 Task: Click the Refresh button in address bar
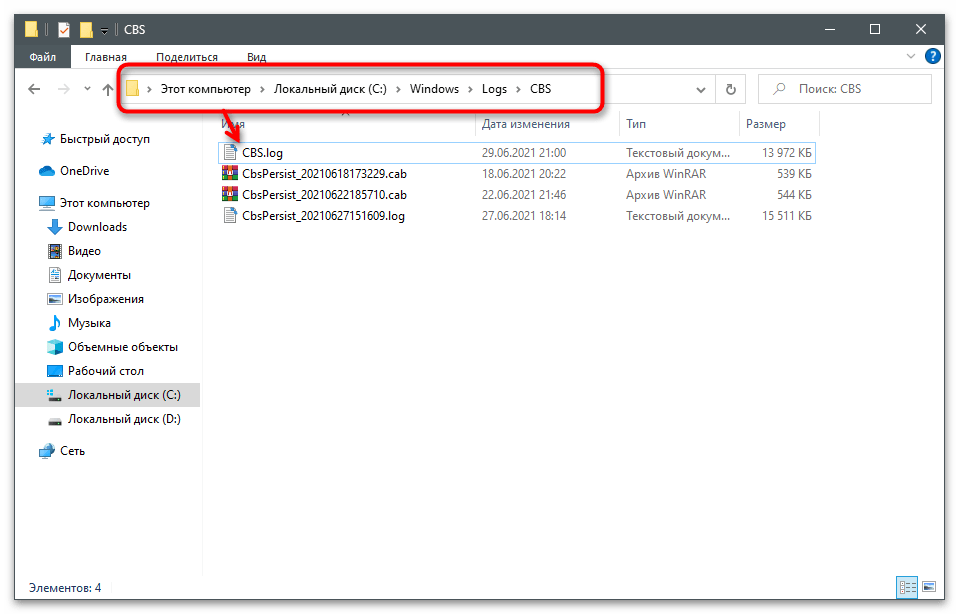click(730, 89)
